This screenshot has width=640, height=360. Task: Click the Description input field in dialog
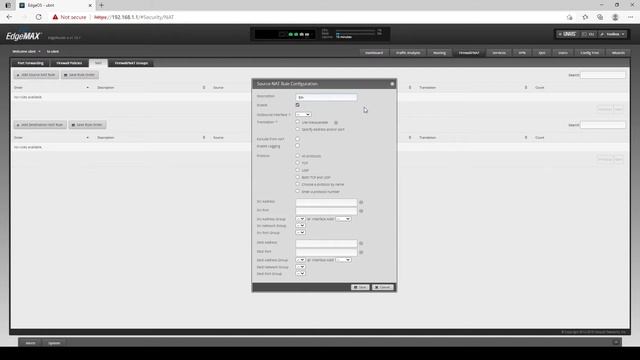[326, 97]
